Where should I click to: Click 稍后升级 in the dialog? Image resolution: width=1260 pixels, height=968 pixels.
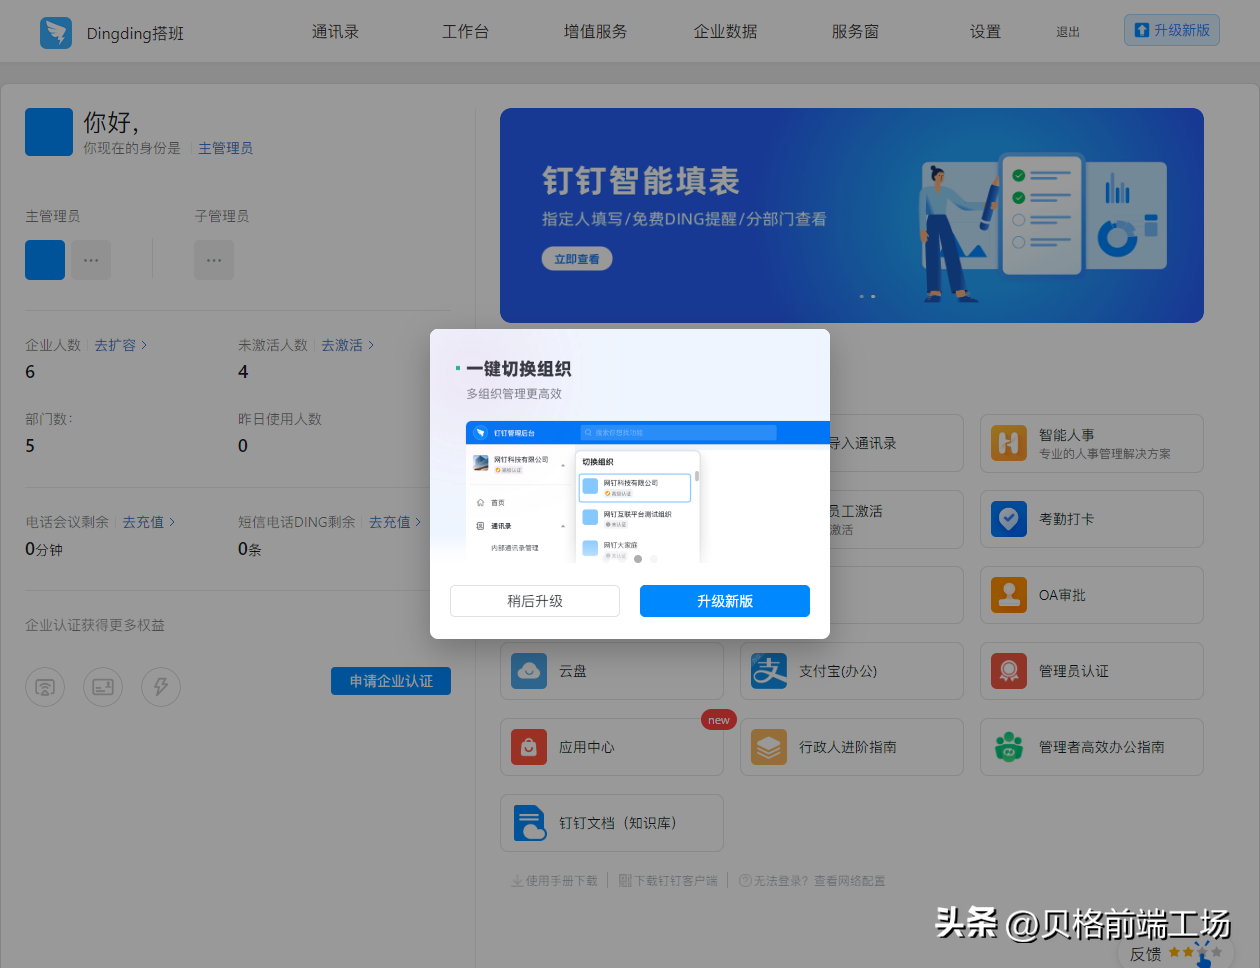[535, 601]
